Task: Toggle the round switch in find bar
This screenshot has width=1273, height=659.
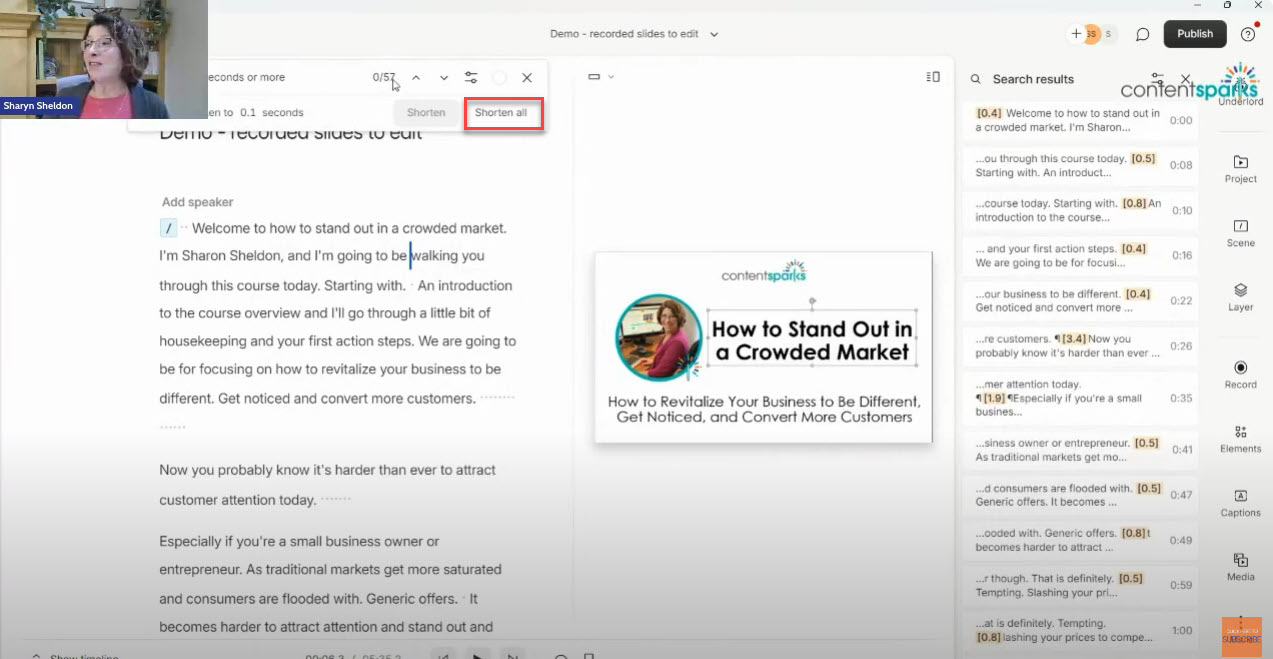Action: click(499, 77)
